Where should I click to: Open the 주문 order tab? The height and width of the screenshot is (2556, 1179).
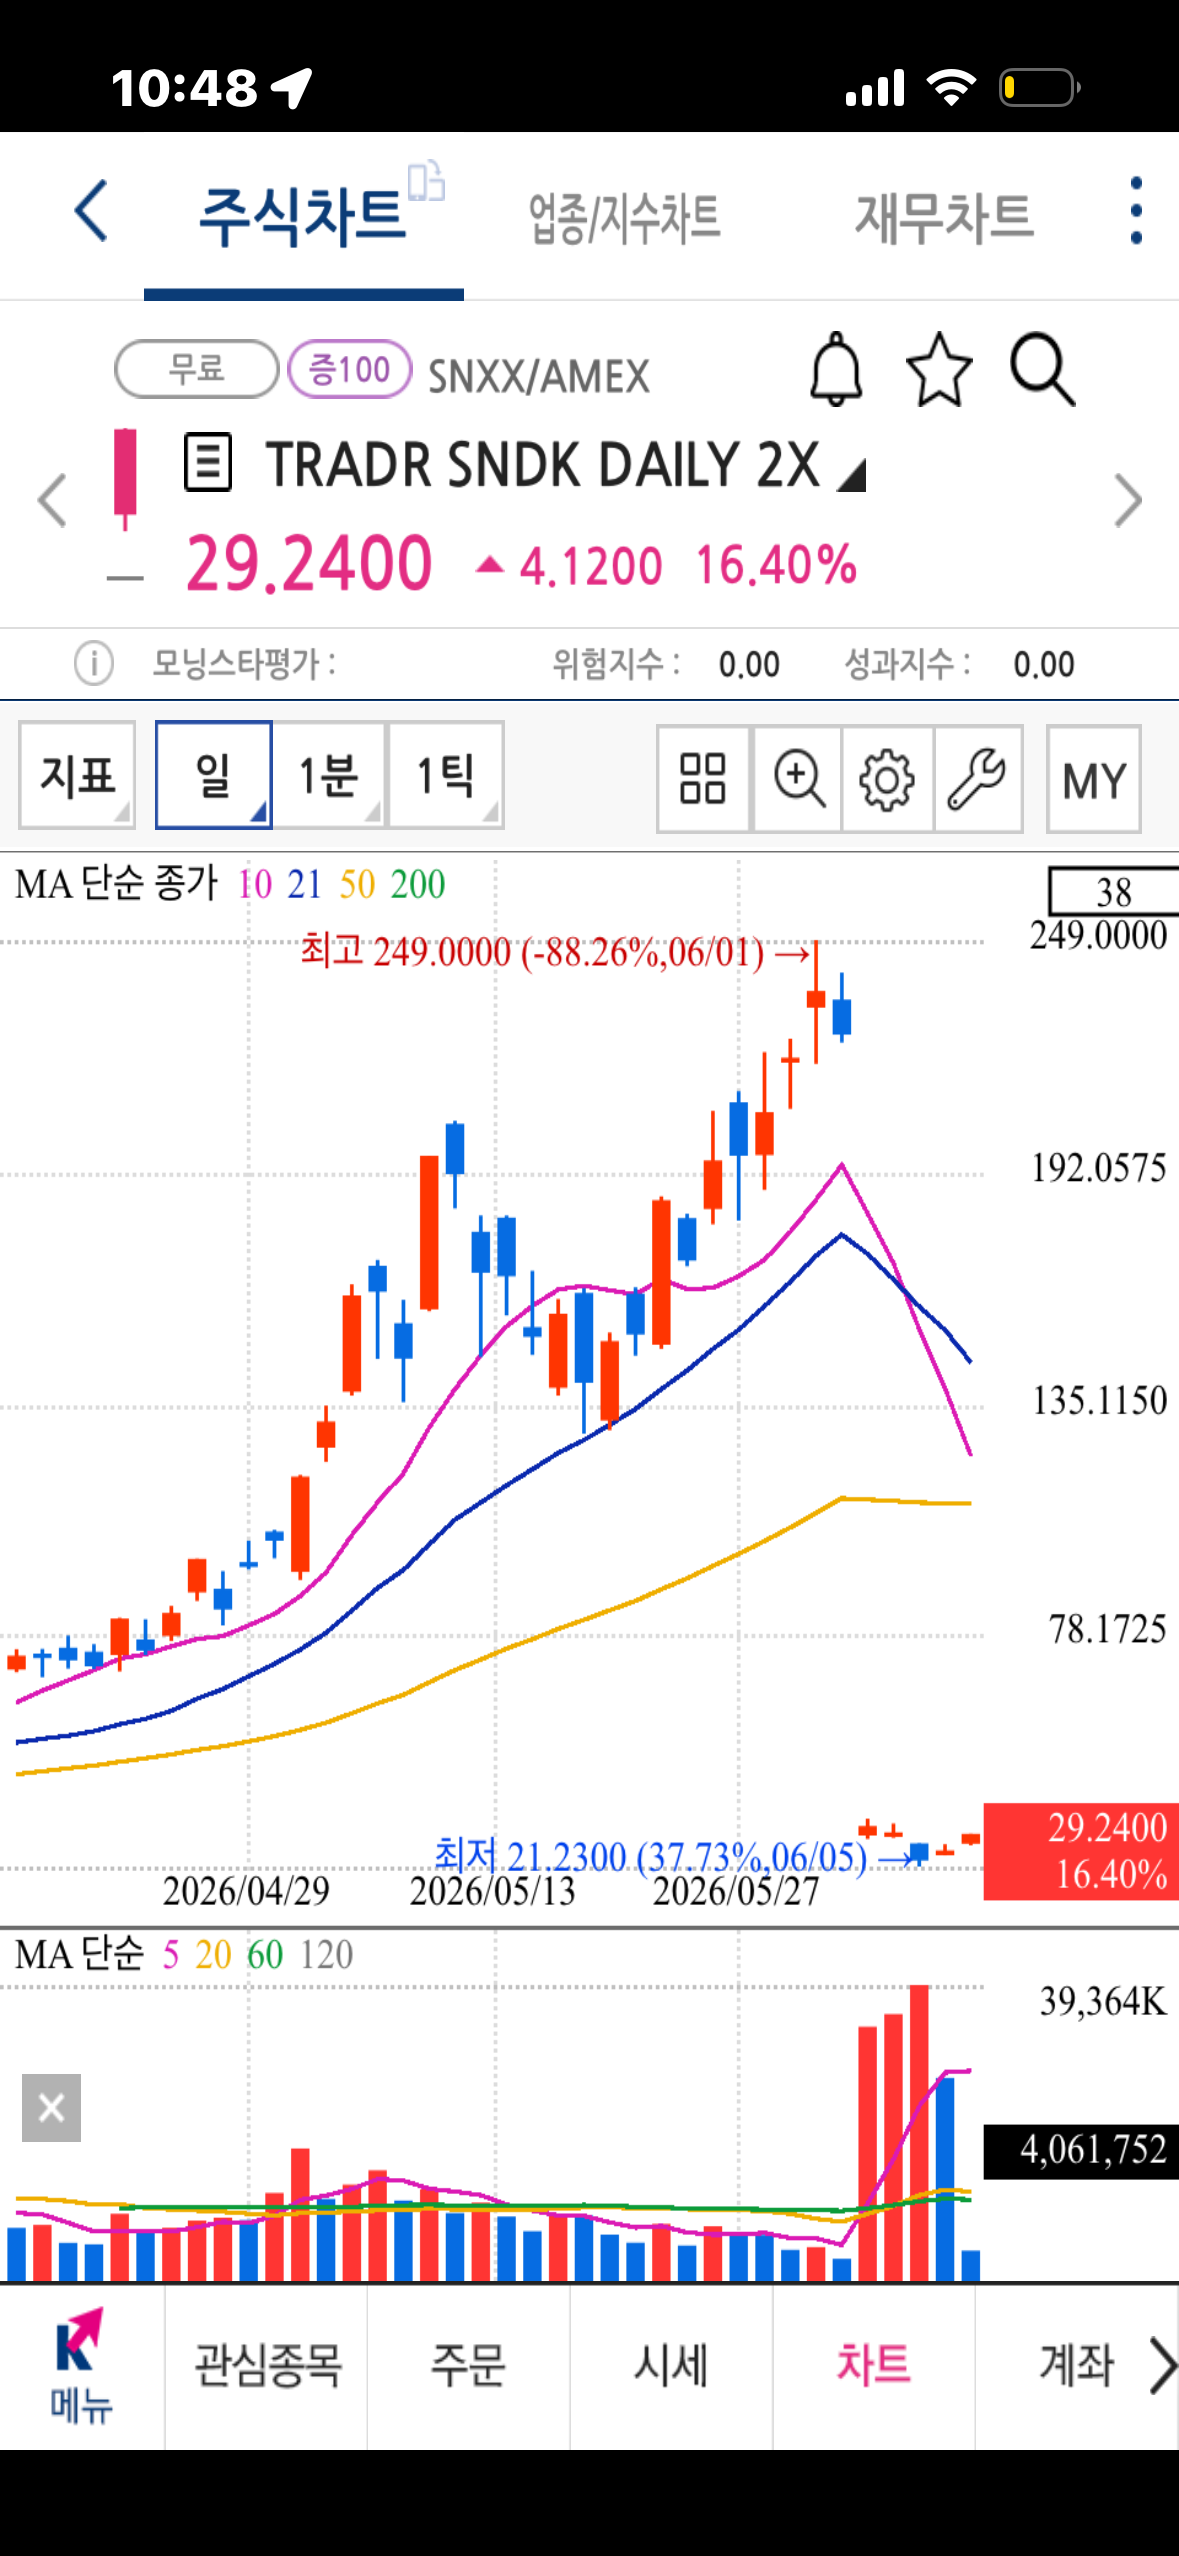pyautogui.click(x=468, y=2366)
